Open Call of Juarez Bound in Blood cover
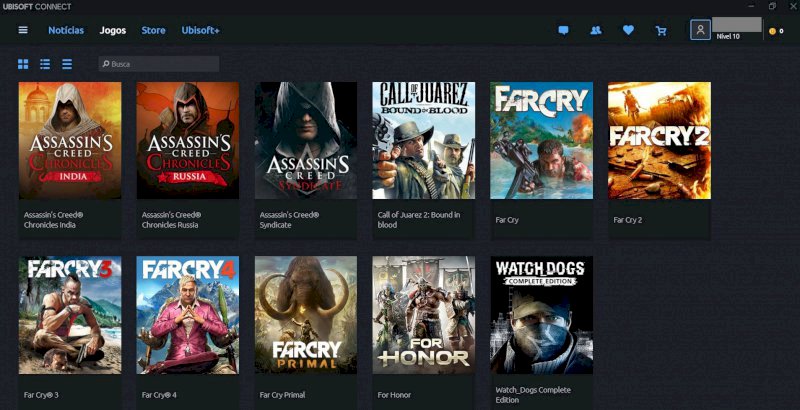This screenshot has width=800, height=410. point(423,140)
